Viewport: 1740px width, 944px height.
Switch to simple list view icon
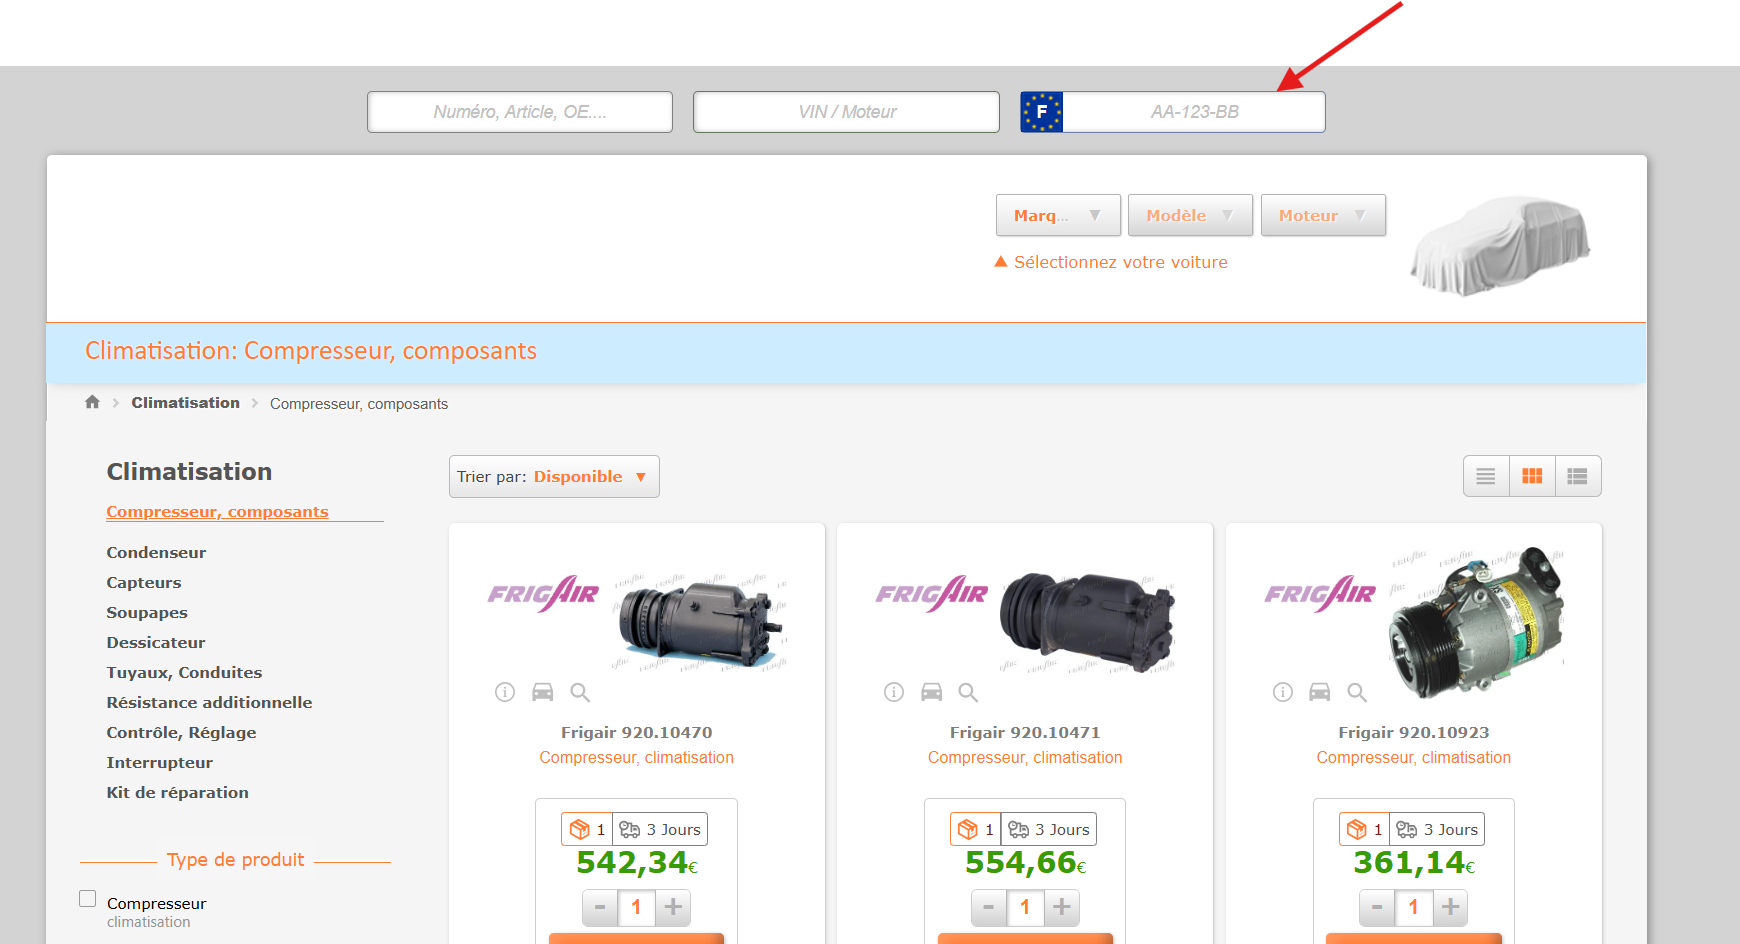click(x=1486, y=477)
